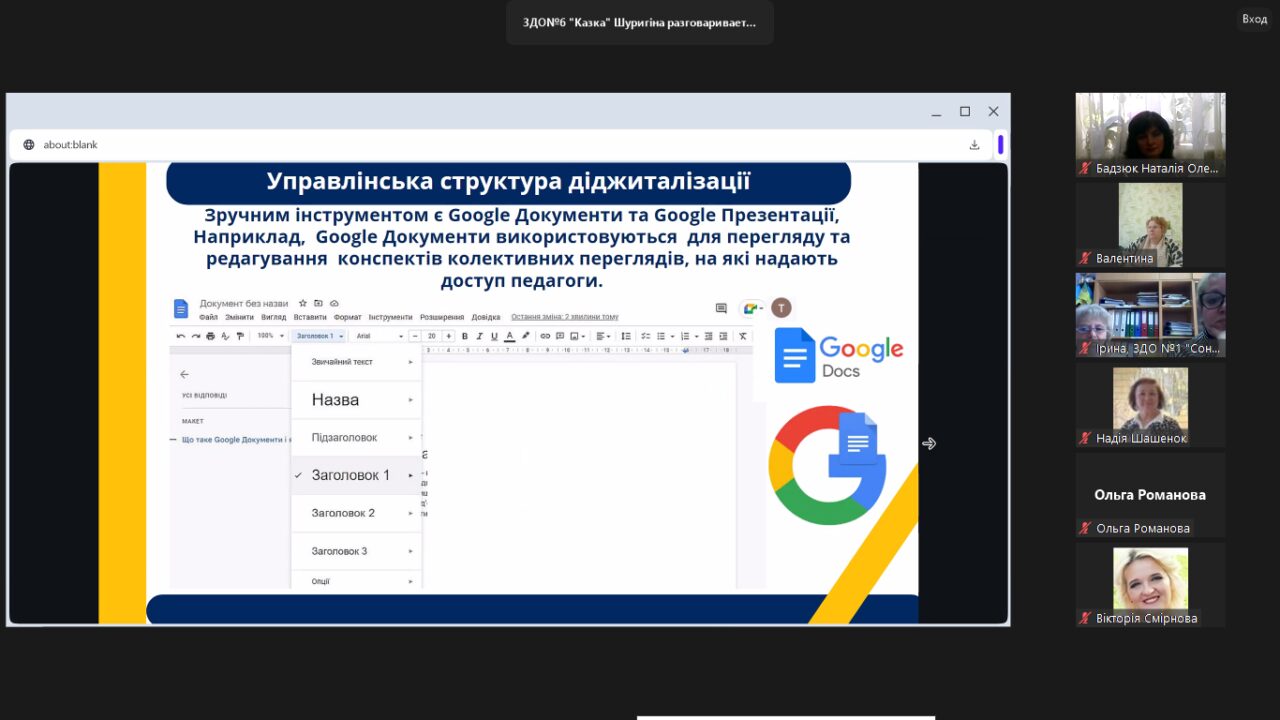
Task: Click the numbered list icon
Action: (x=685, y=336)
